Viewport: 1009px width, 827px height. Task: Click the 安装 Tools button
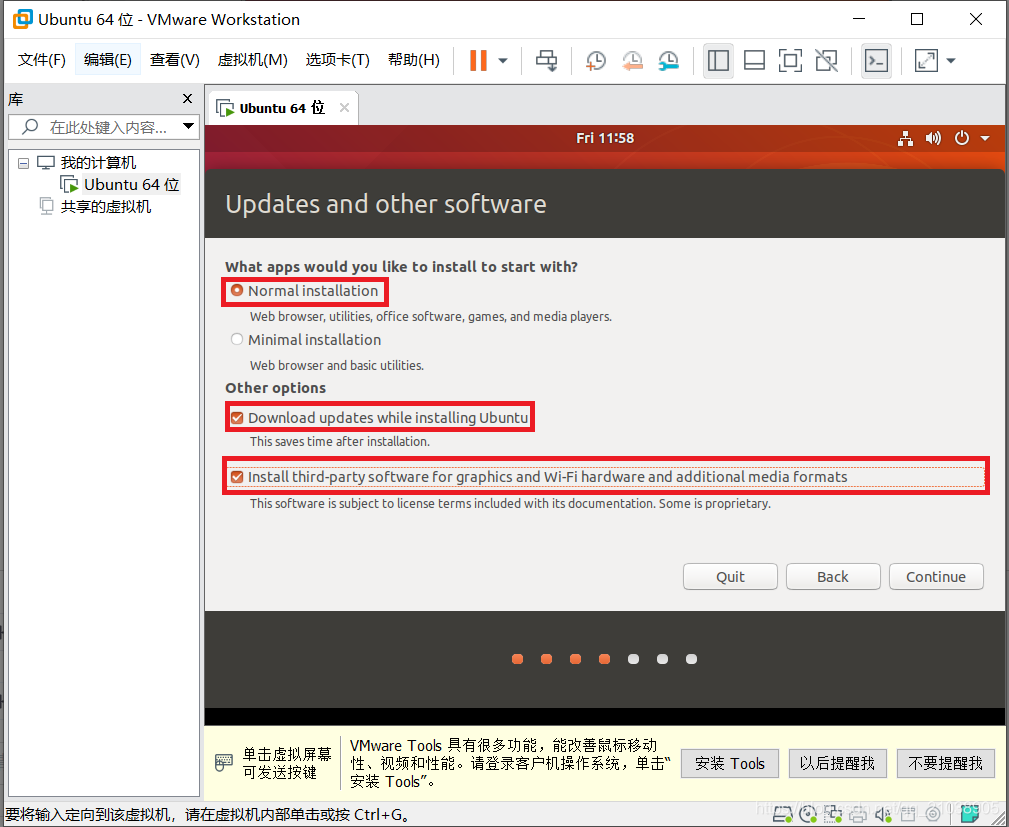pyautogui.click(x=730, y=763)
